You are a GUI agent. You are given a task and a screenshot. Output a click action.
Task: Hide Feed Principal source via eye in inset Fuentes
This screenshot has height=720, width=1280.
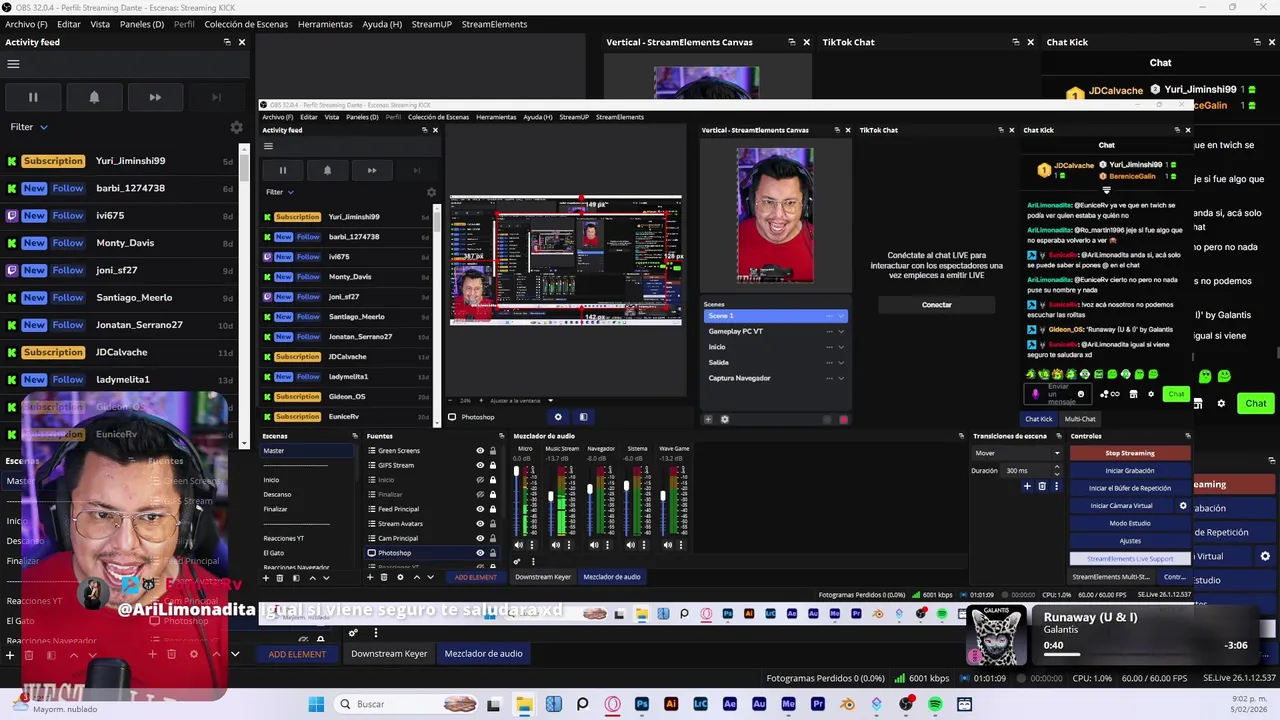point(480,509)
